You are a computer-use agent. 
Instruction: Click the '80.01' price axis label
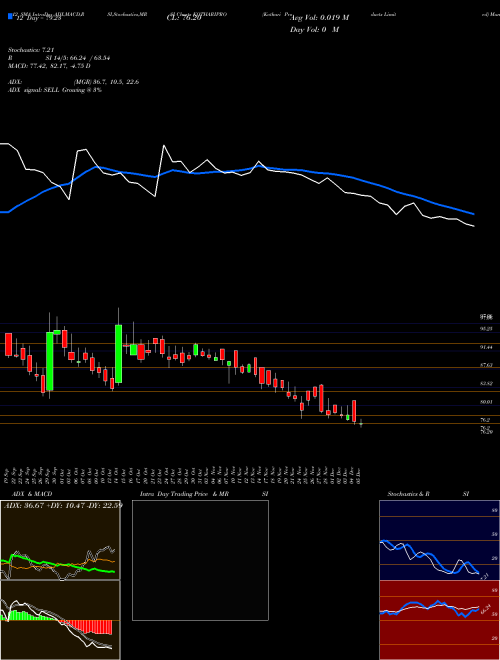(486, 402)
